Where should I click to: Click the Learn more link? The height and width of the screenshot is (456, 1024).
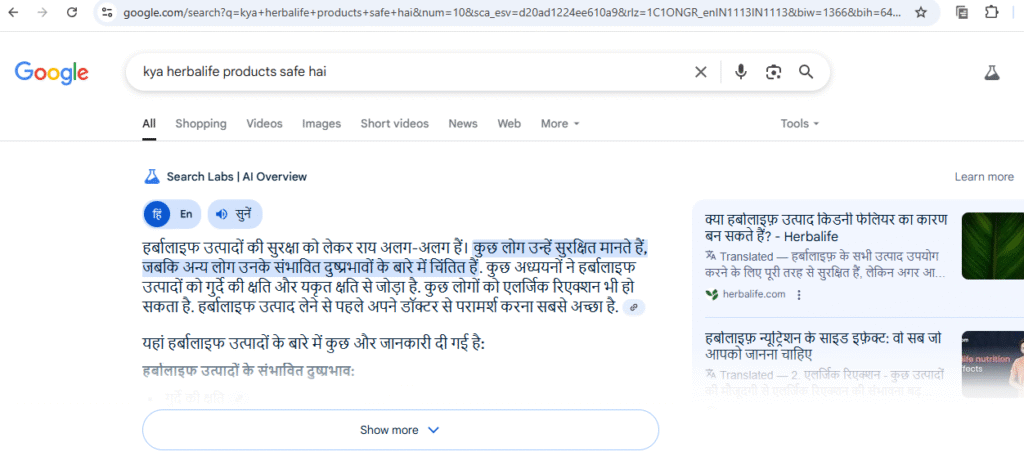tap(984, 176)
